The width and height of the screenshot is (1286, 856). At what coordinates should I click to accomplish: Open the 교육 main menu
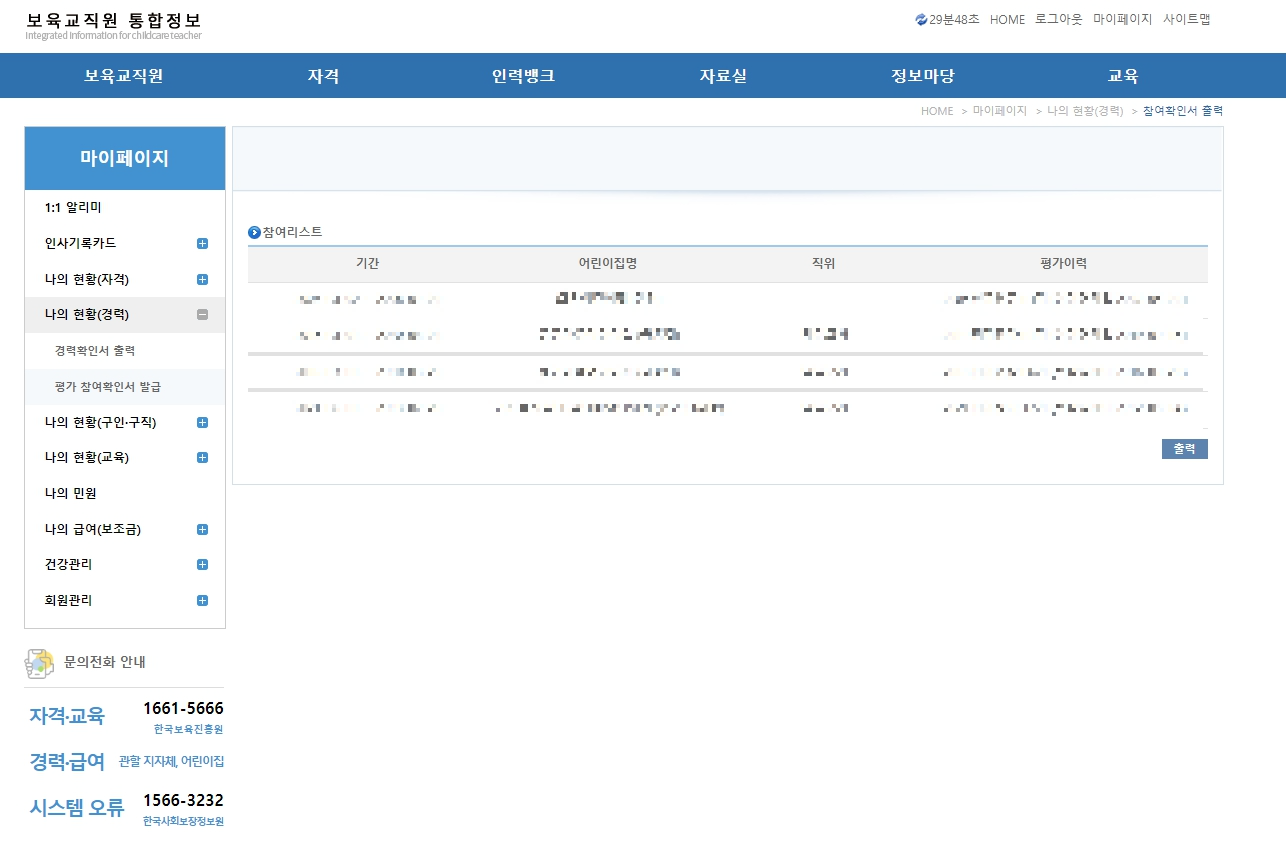[x=1123, y=76]
